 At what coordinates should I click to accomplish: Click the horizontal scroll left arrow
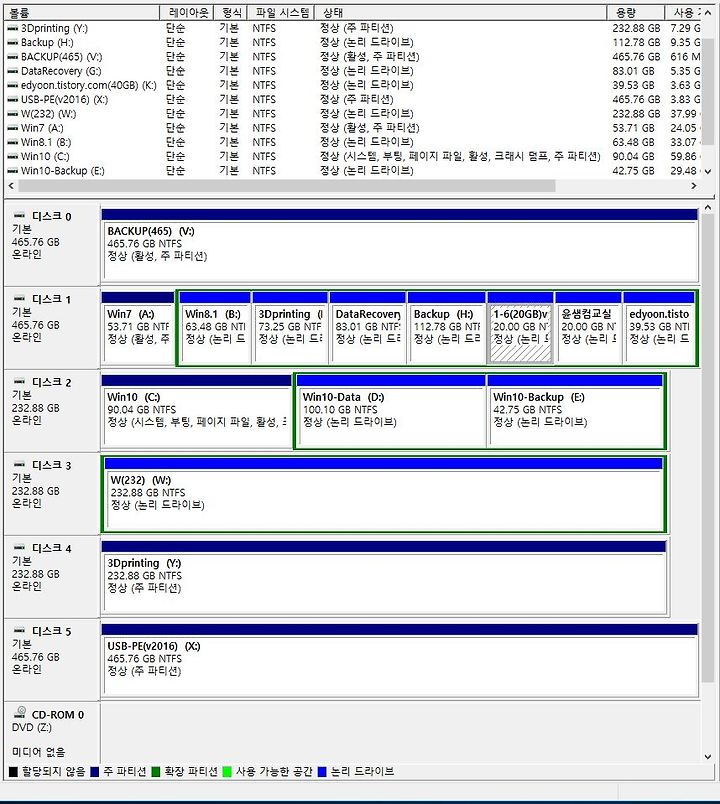pyautogui.click(x=11, y=186)
